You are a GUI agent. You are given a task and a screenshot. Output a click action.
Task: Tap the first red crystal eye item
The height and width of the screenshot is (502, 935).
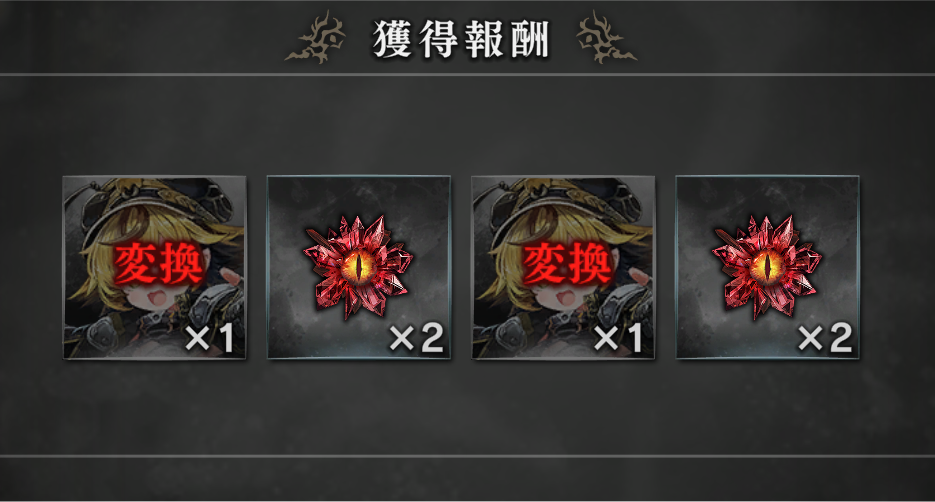click(x=358, y=267)
